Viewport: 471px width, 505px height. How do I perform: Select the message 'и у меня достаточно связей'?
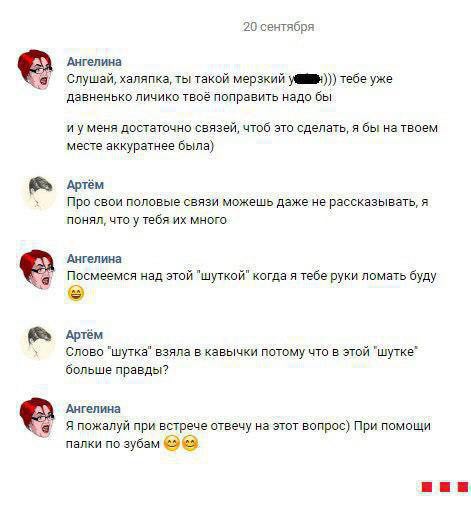coord(252,137)
